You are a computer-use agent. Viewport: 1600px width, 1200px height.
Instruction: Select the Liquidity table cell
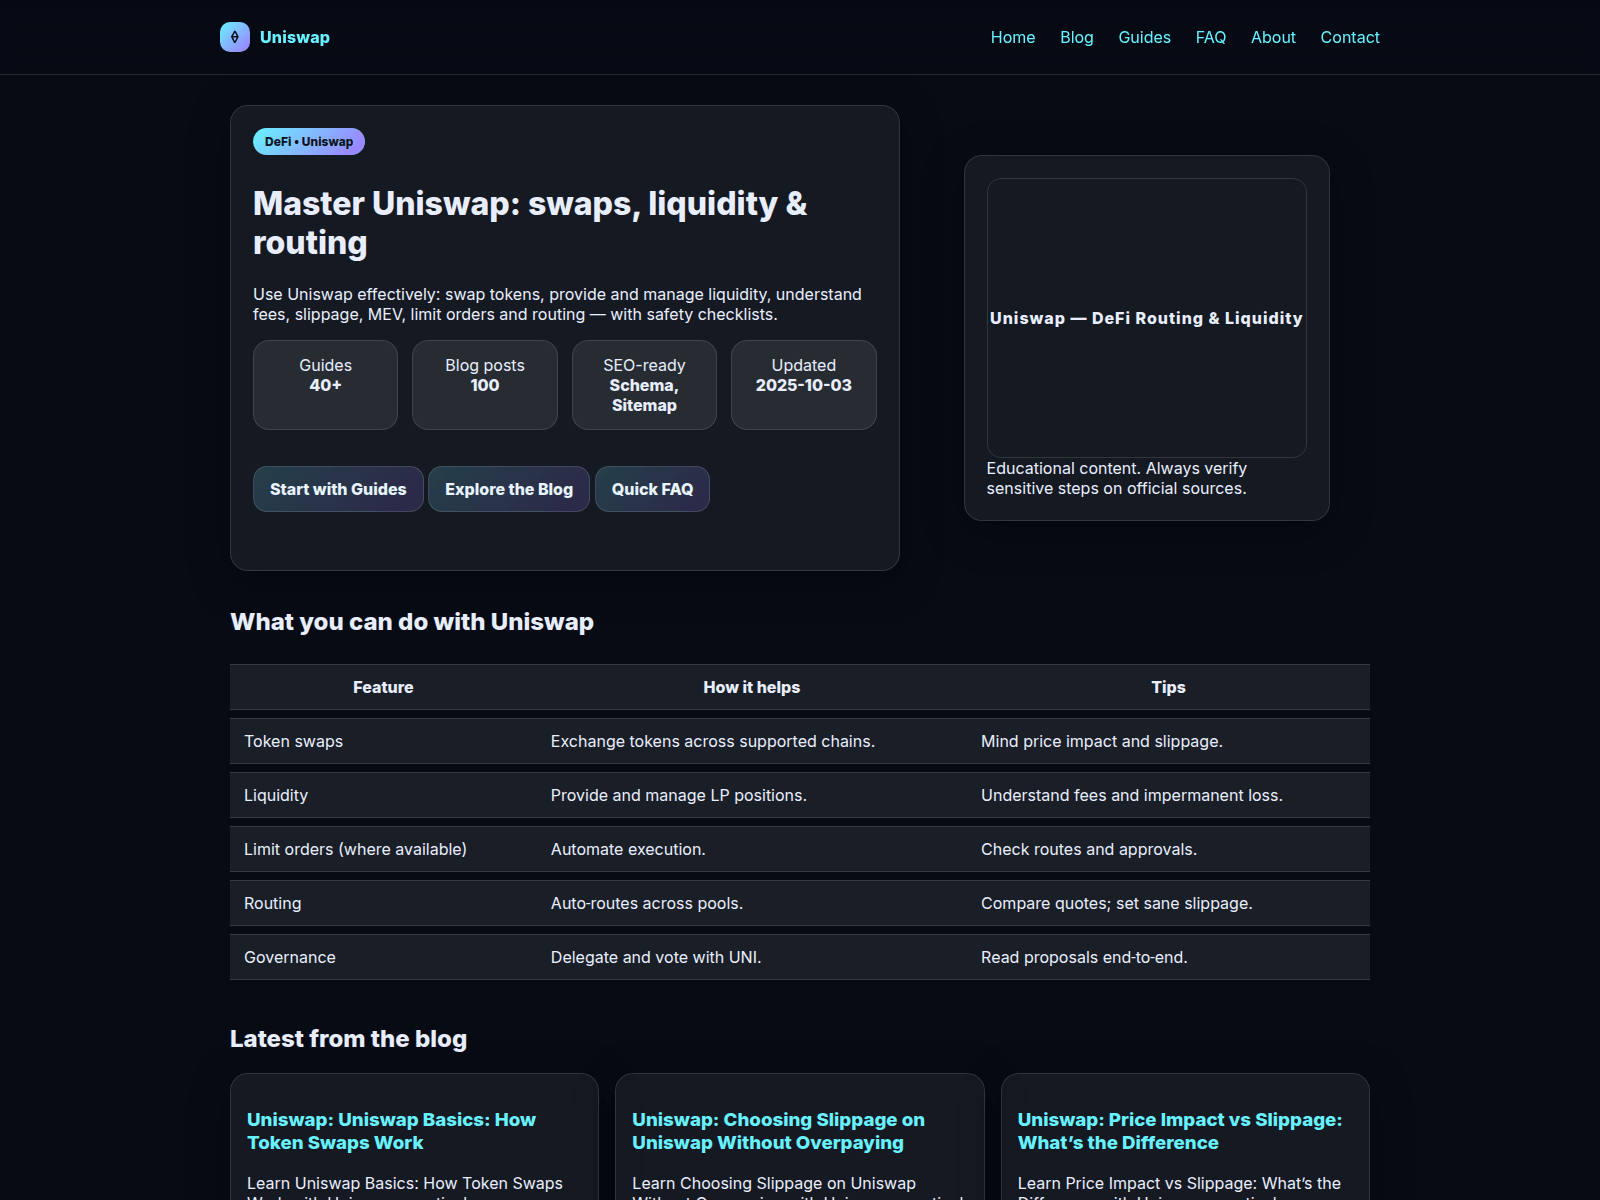(x=383, y=795)
